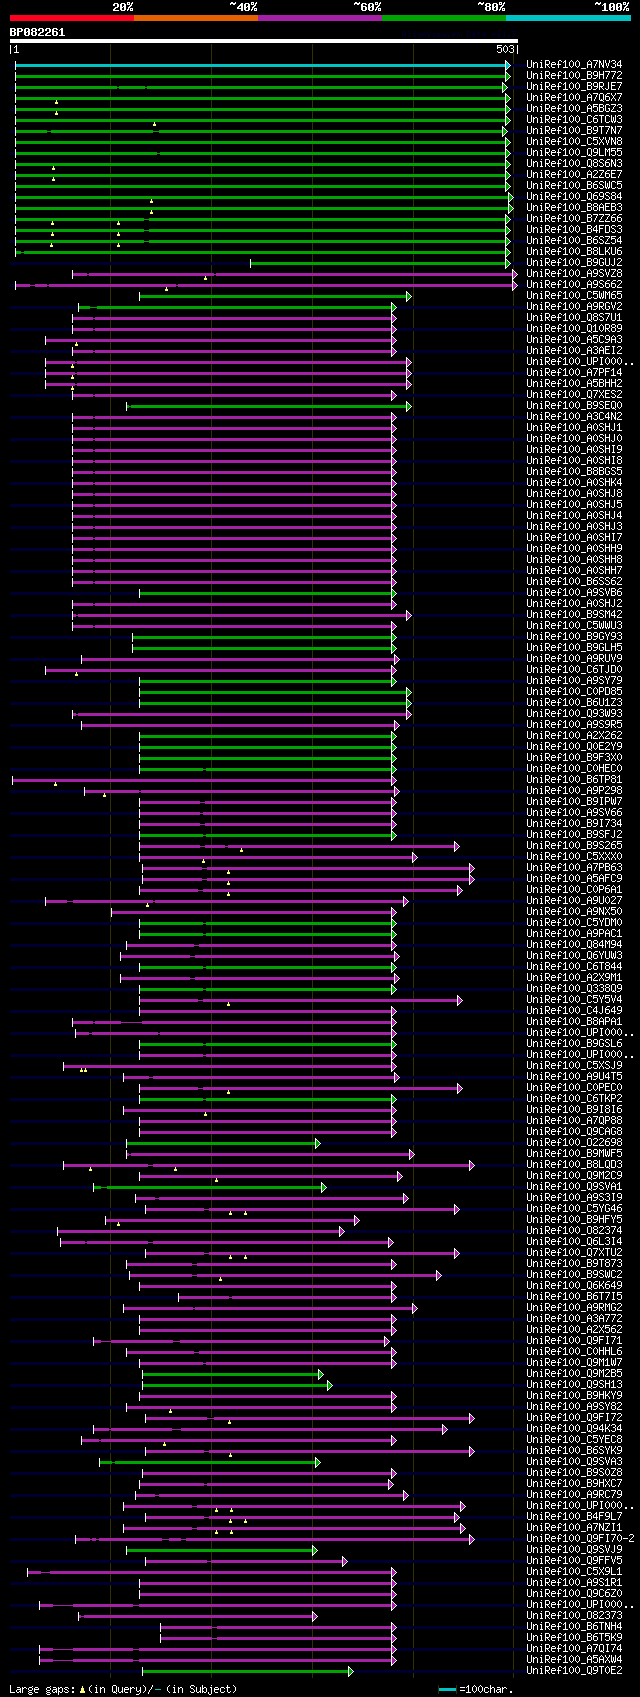Click the purple alignment bar for UniRef100_B6TP81
The width and height of the screenshot is (640, 1697).
(x=204, y=780)
